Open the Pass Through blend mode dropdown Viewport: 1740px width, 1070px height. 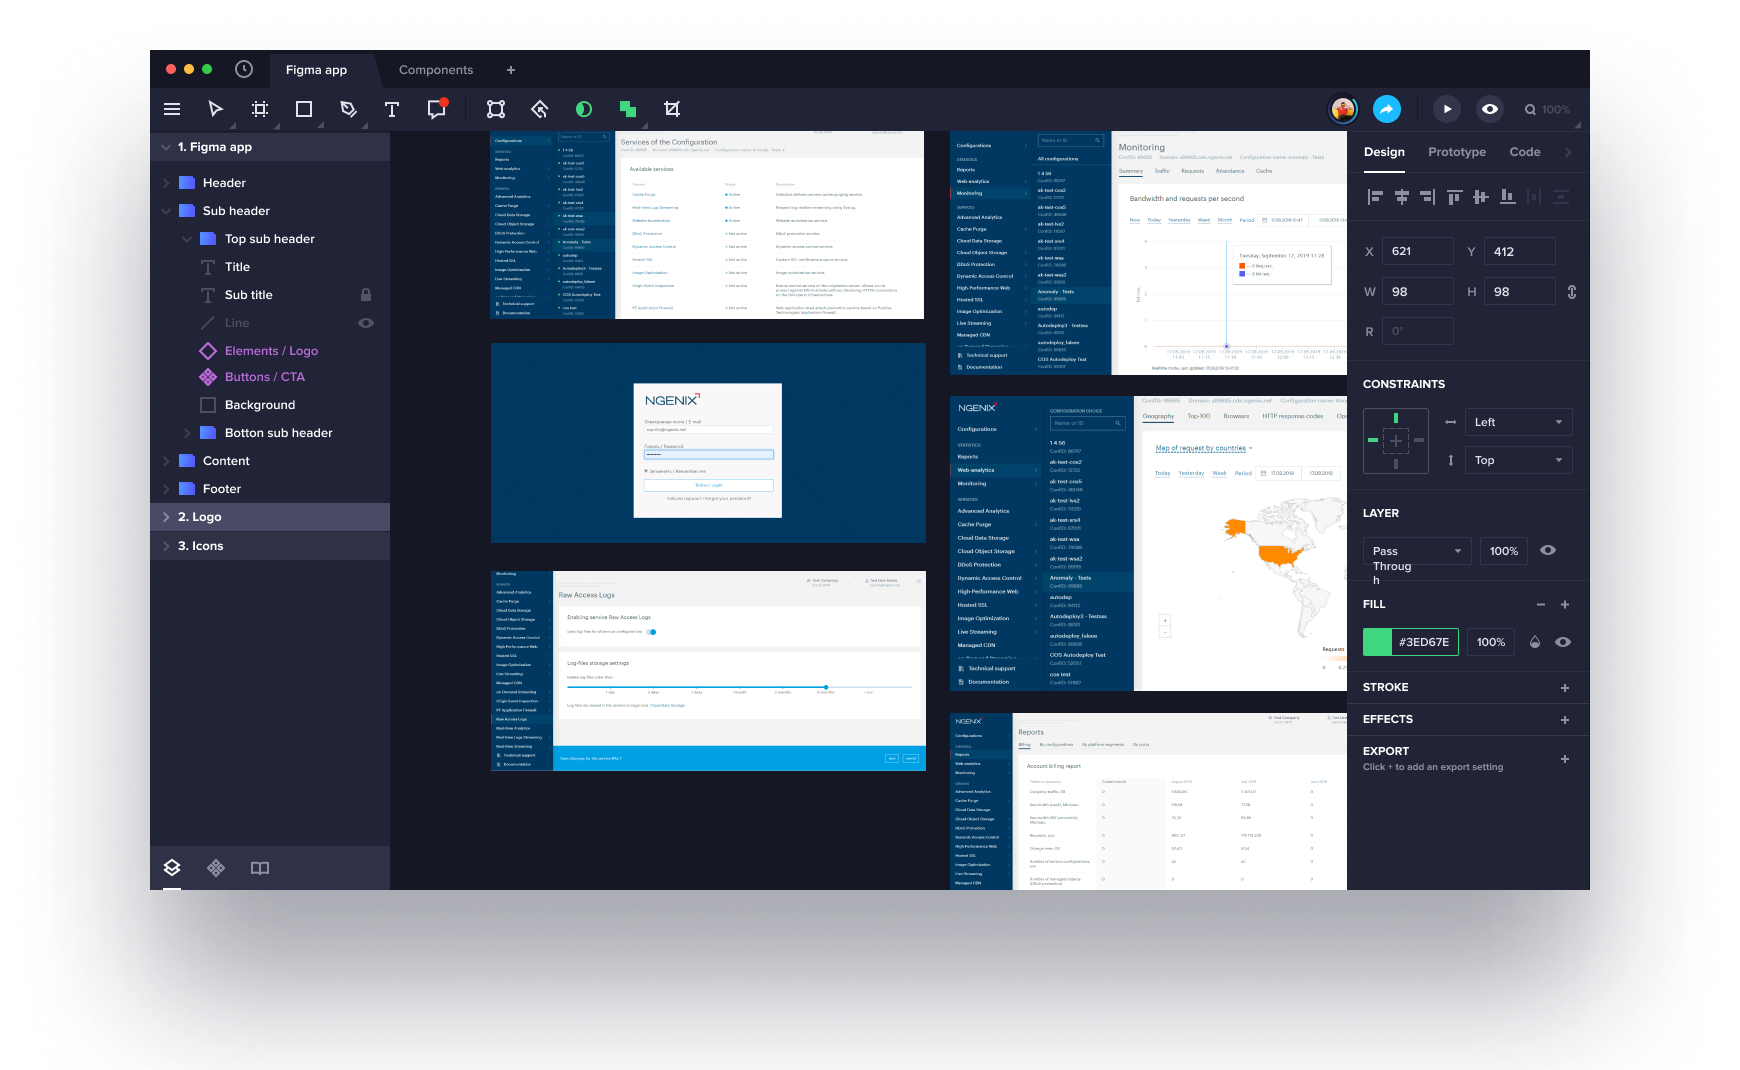(1416, 550)
